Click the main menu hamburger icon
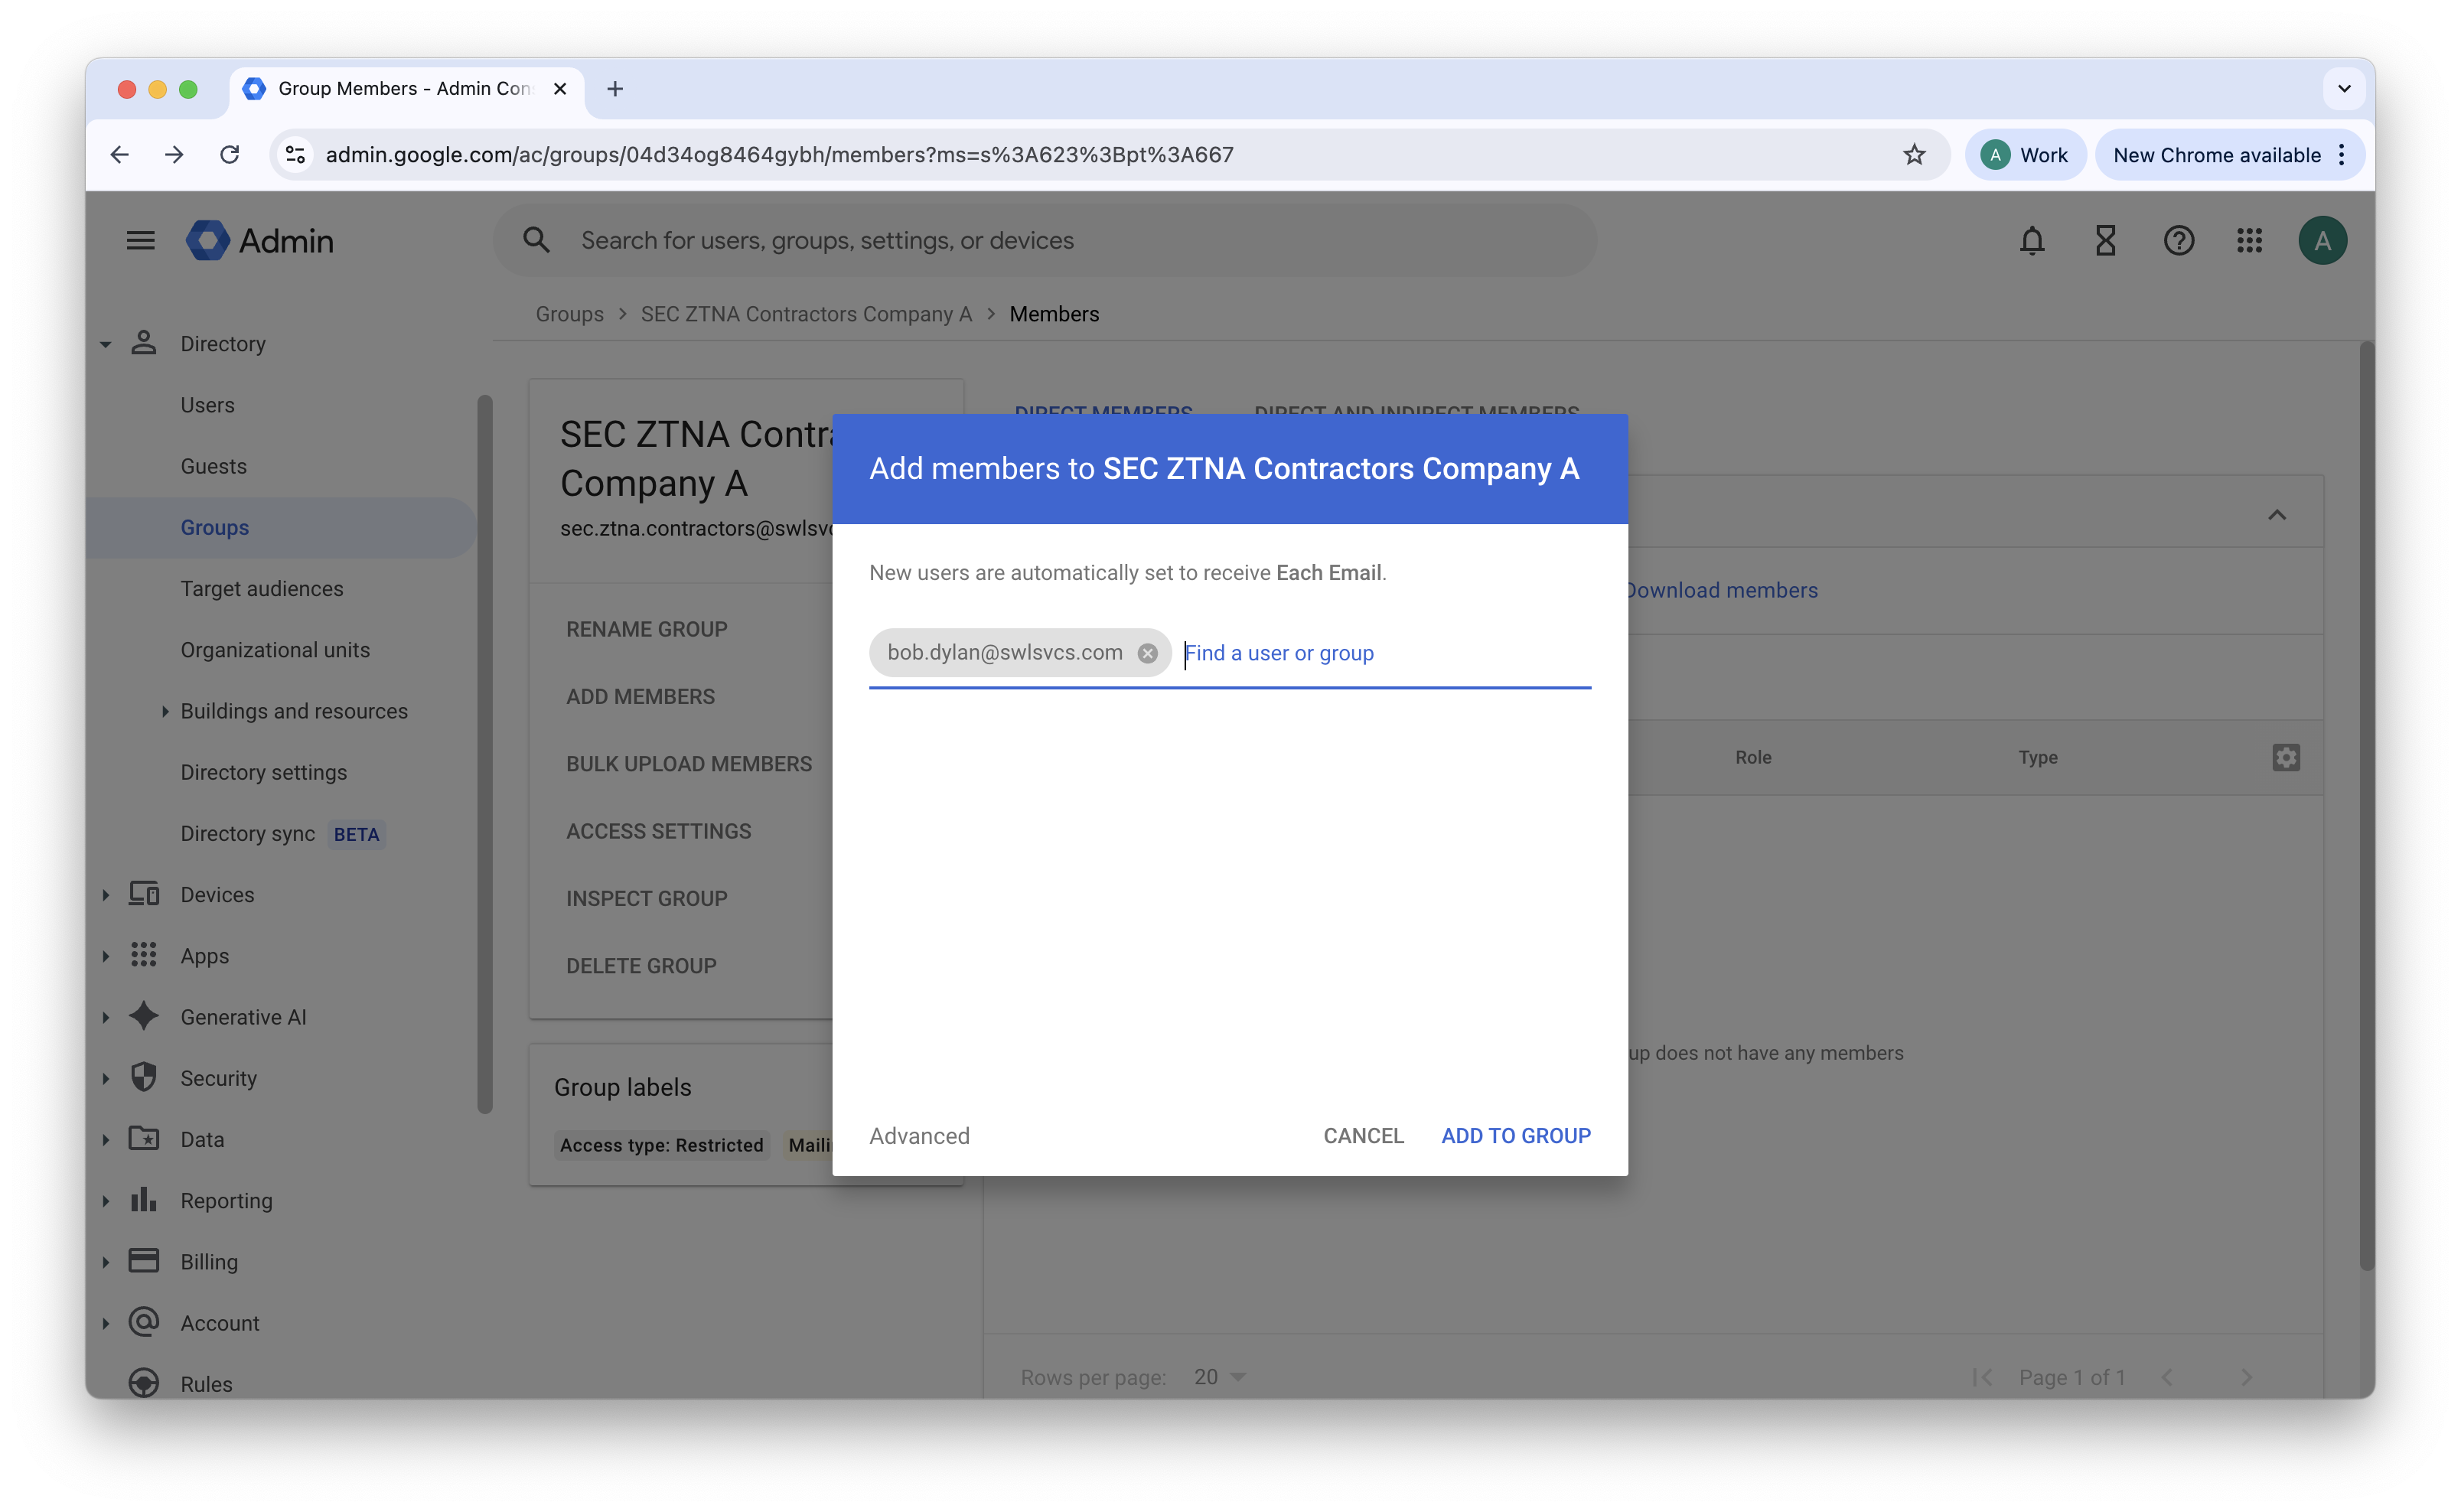 click(141, 241)
